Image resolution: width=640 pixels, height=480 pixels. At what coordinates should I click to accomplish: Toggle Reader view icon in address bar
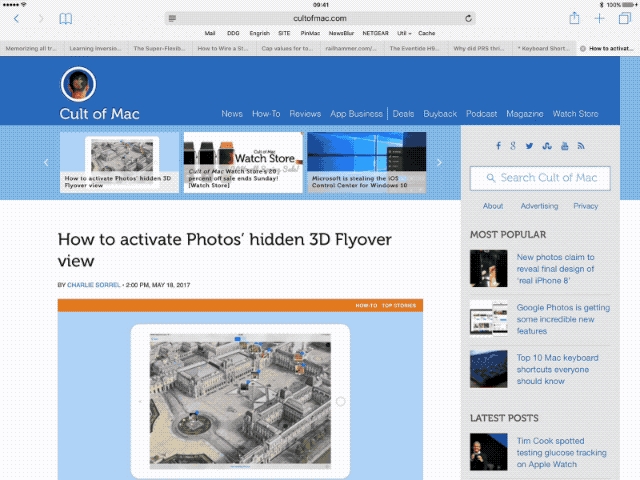[x=173, y=18]
